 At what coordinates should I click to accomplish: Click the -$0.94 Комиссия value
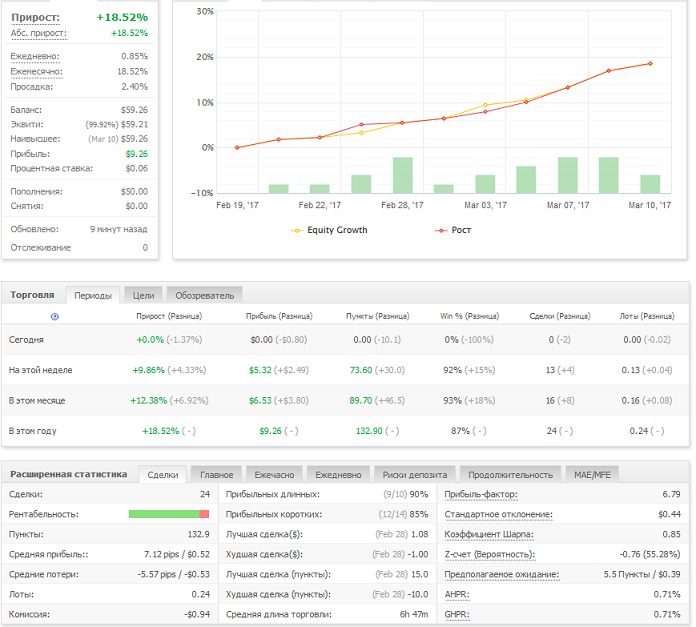click(x=197, y=614)
